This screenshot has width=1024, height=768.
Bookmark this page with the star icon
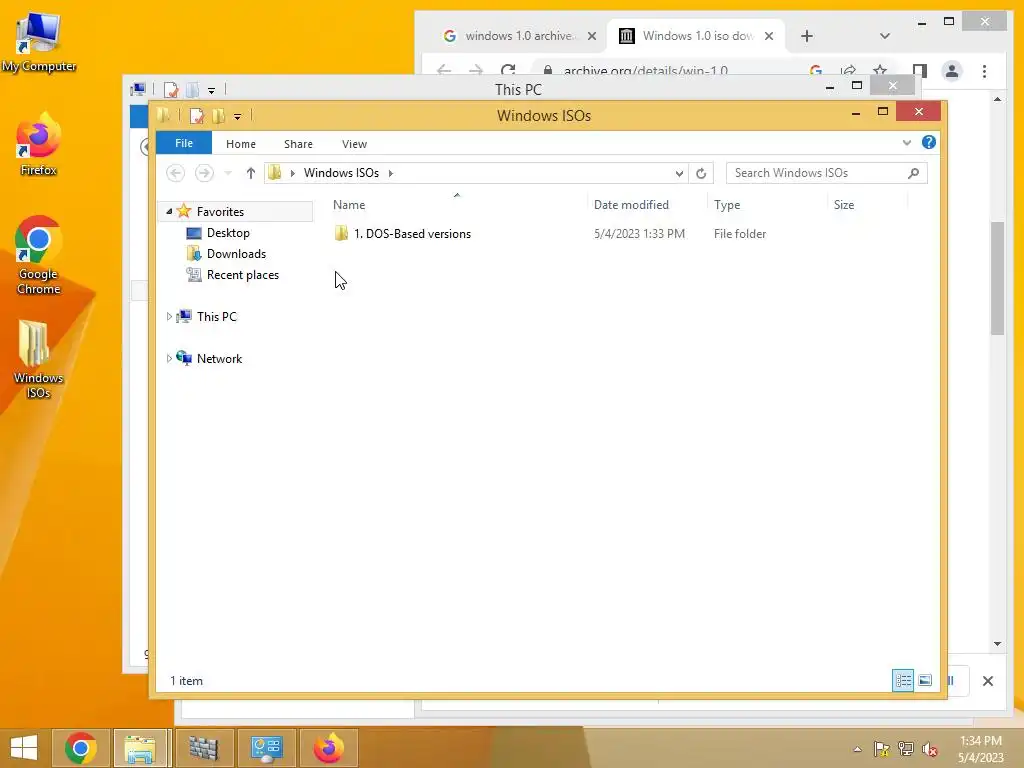pyautogui.click(x=880, y=71)
